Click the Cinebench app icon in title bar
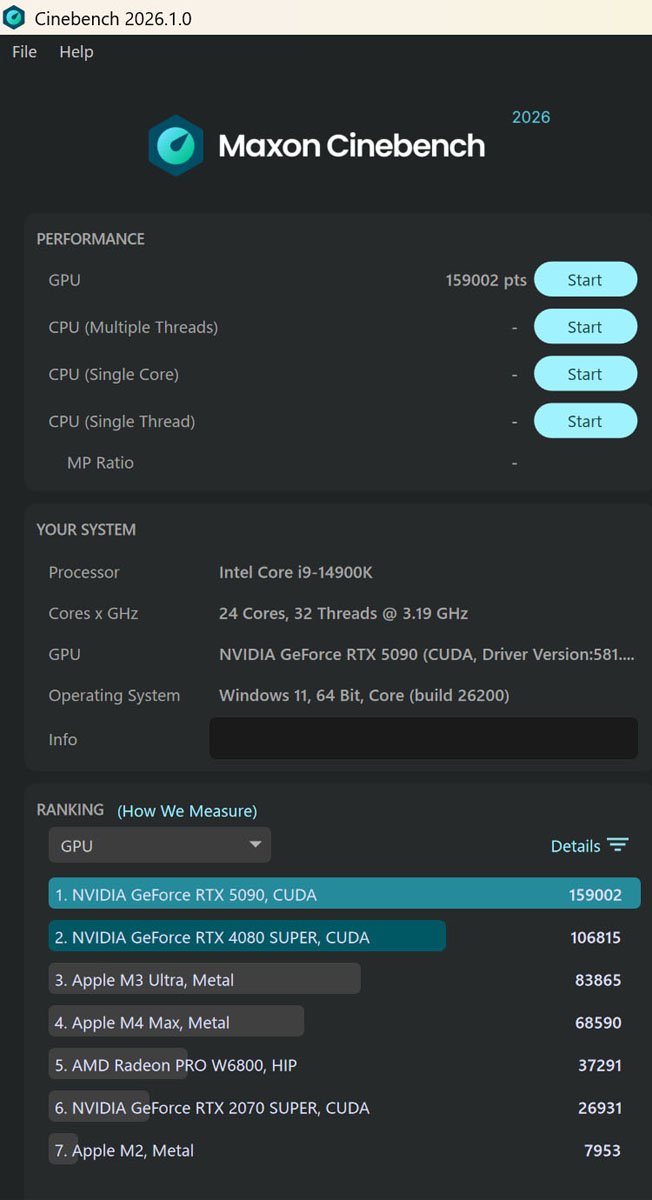The height and width of the screenshot is (1200, 652). pos(14,18)
